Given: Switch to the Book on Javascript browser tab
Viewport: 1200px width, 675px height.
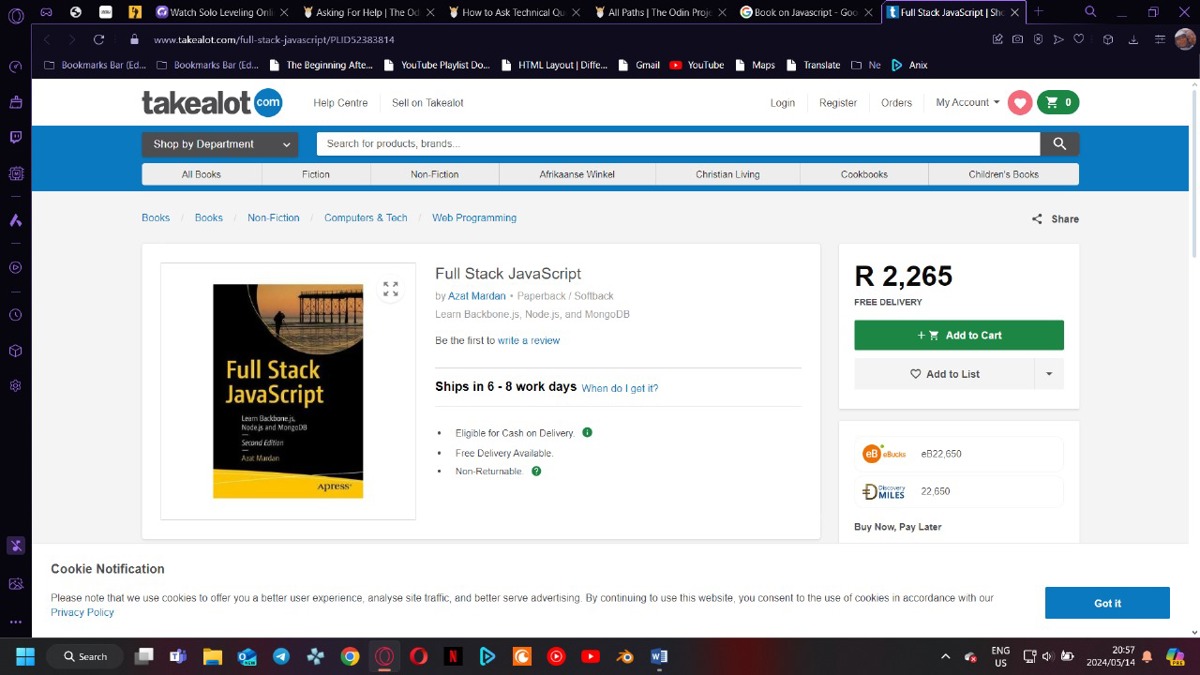Looking at the screenshot, I should 808,12.
